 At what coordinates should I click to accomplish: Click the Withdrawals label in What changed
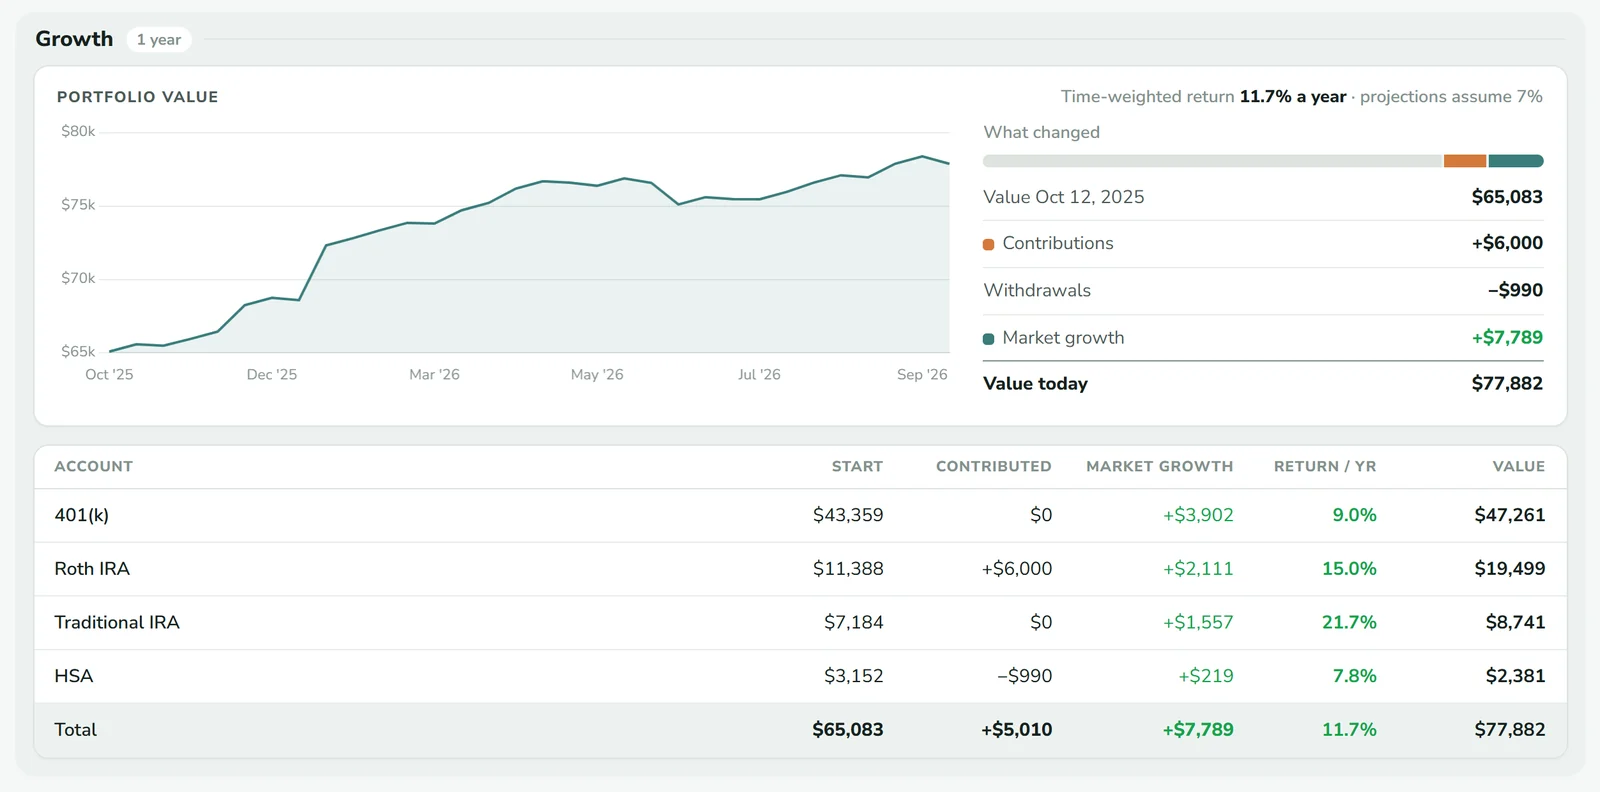pos(1037,291)
